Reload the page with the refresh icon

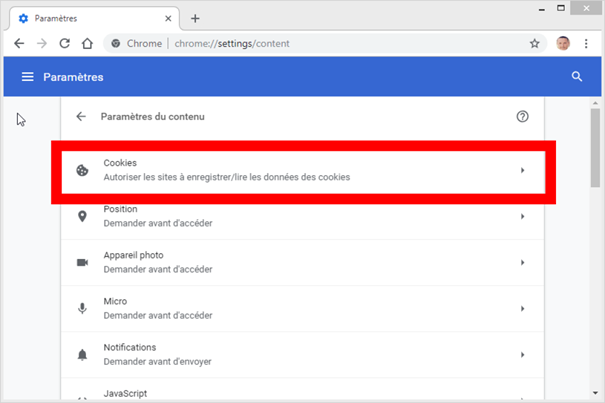(64, 44)
